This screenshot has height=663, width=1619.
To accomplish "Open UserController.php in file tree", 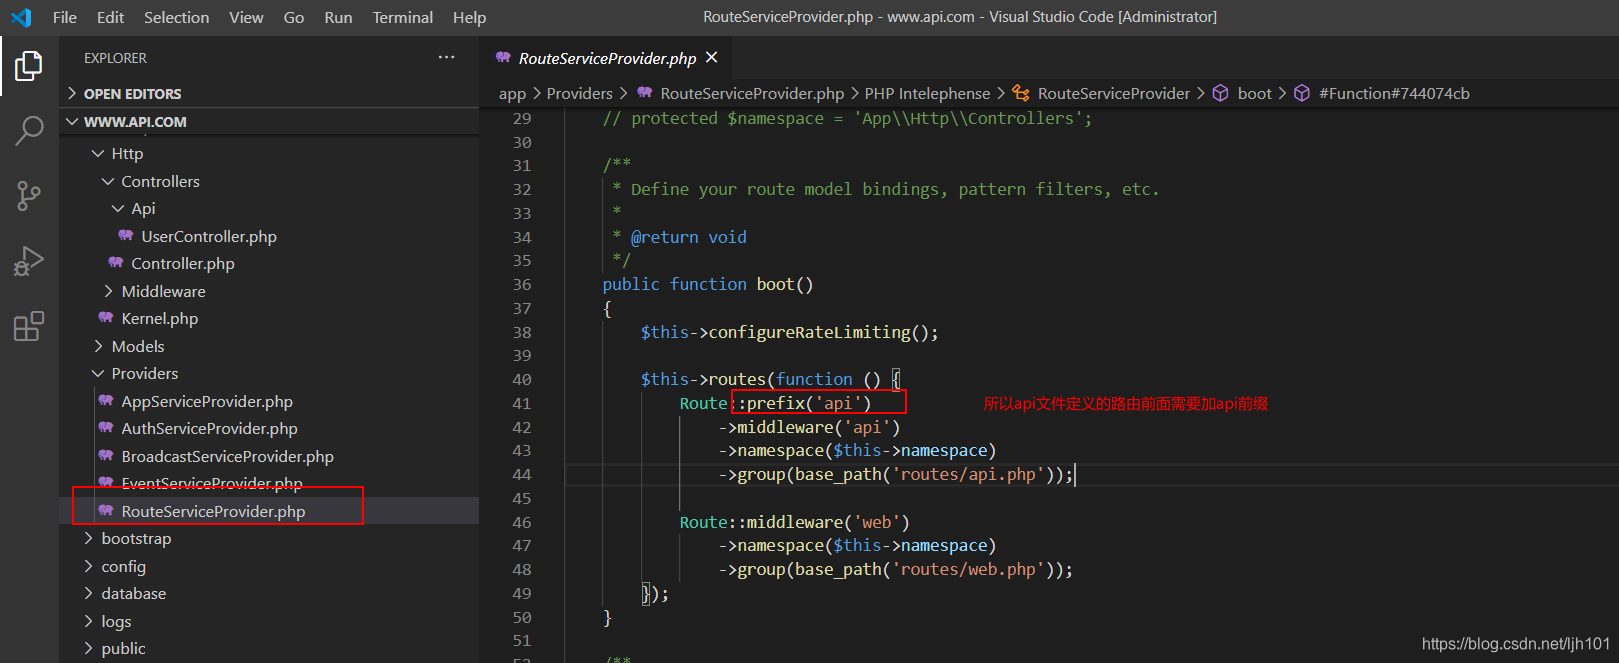I will click(209, 236).
